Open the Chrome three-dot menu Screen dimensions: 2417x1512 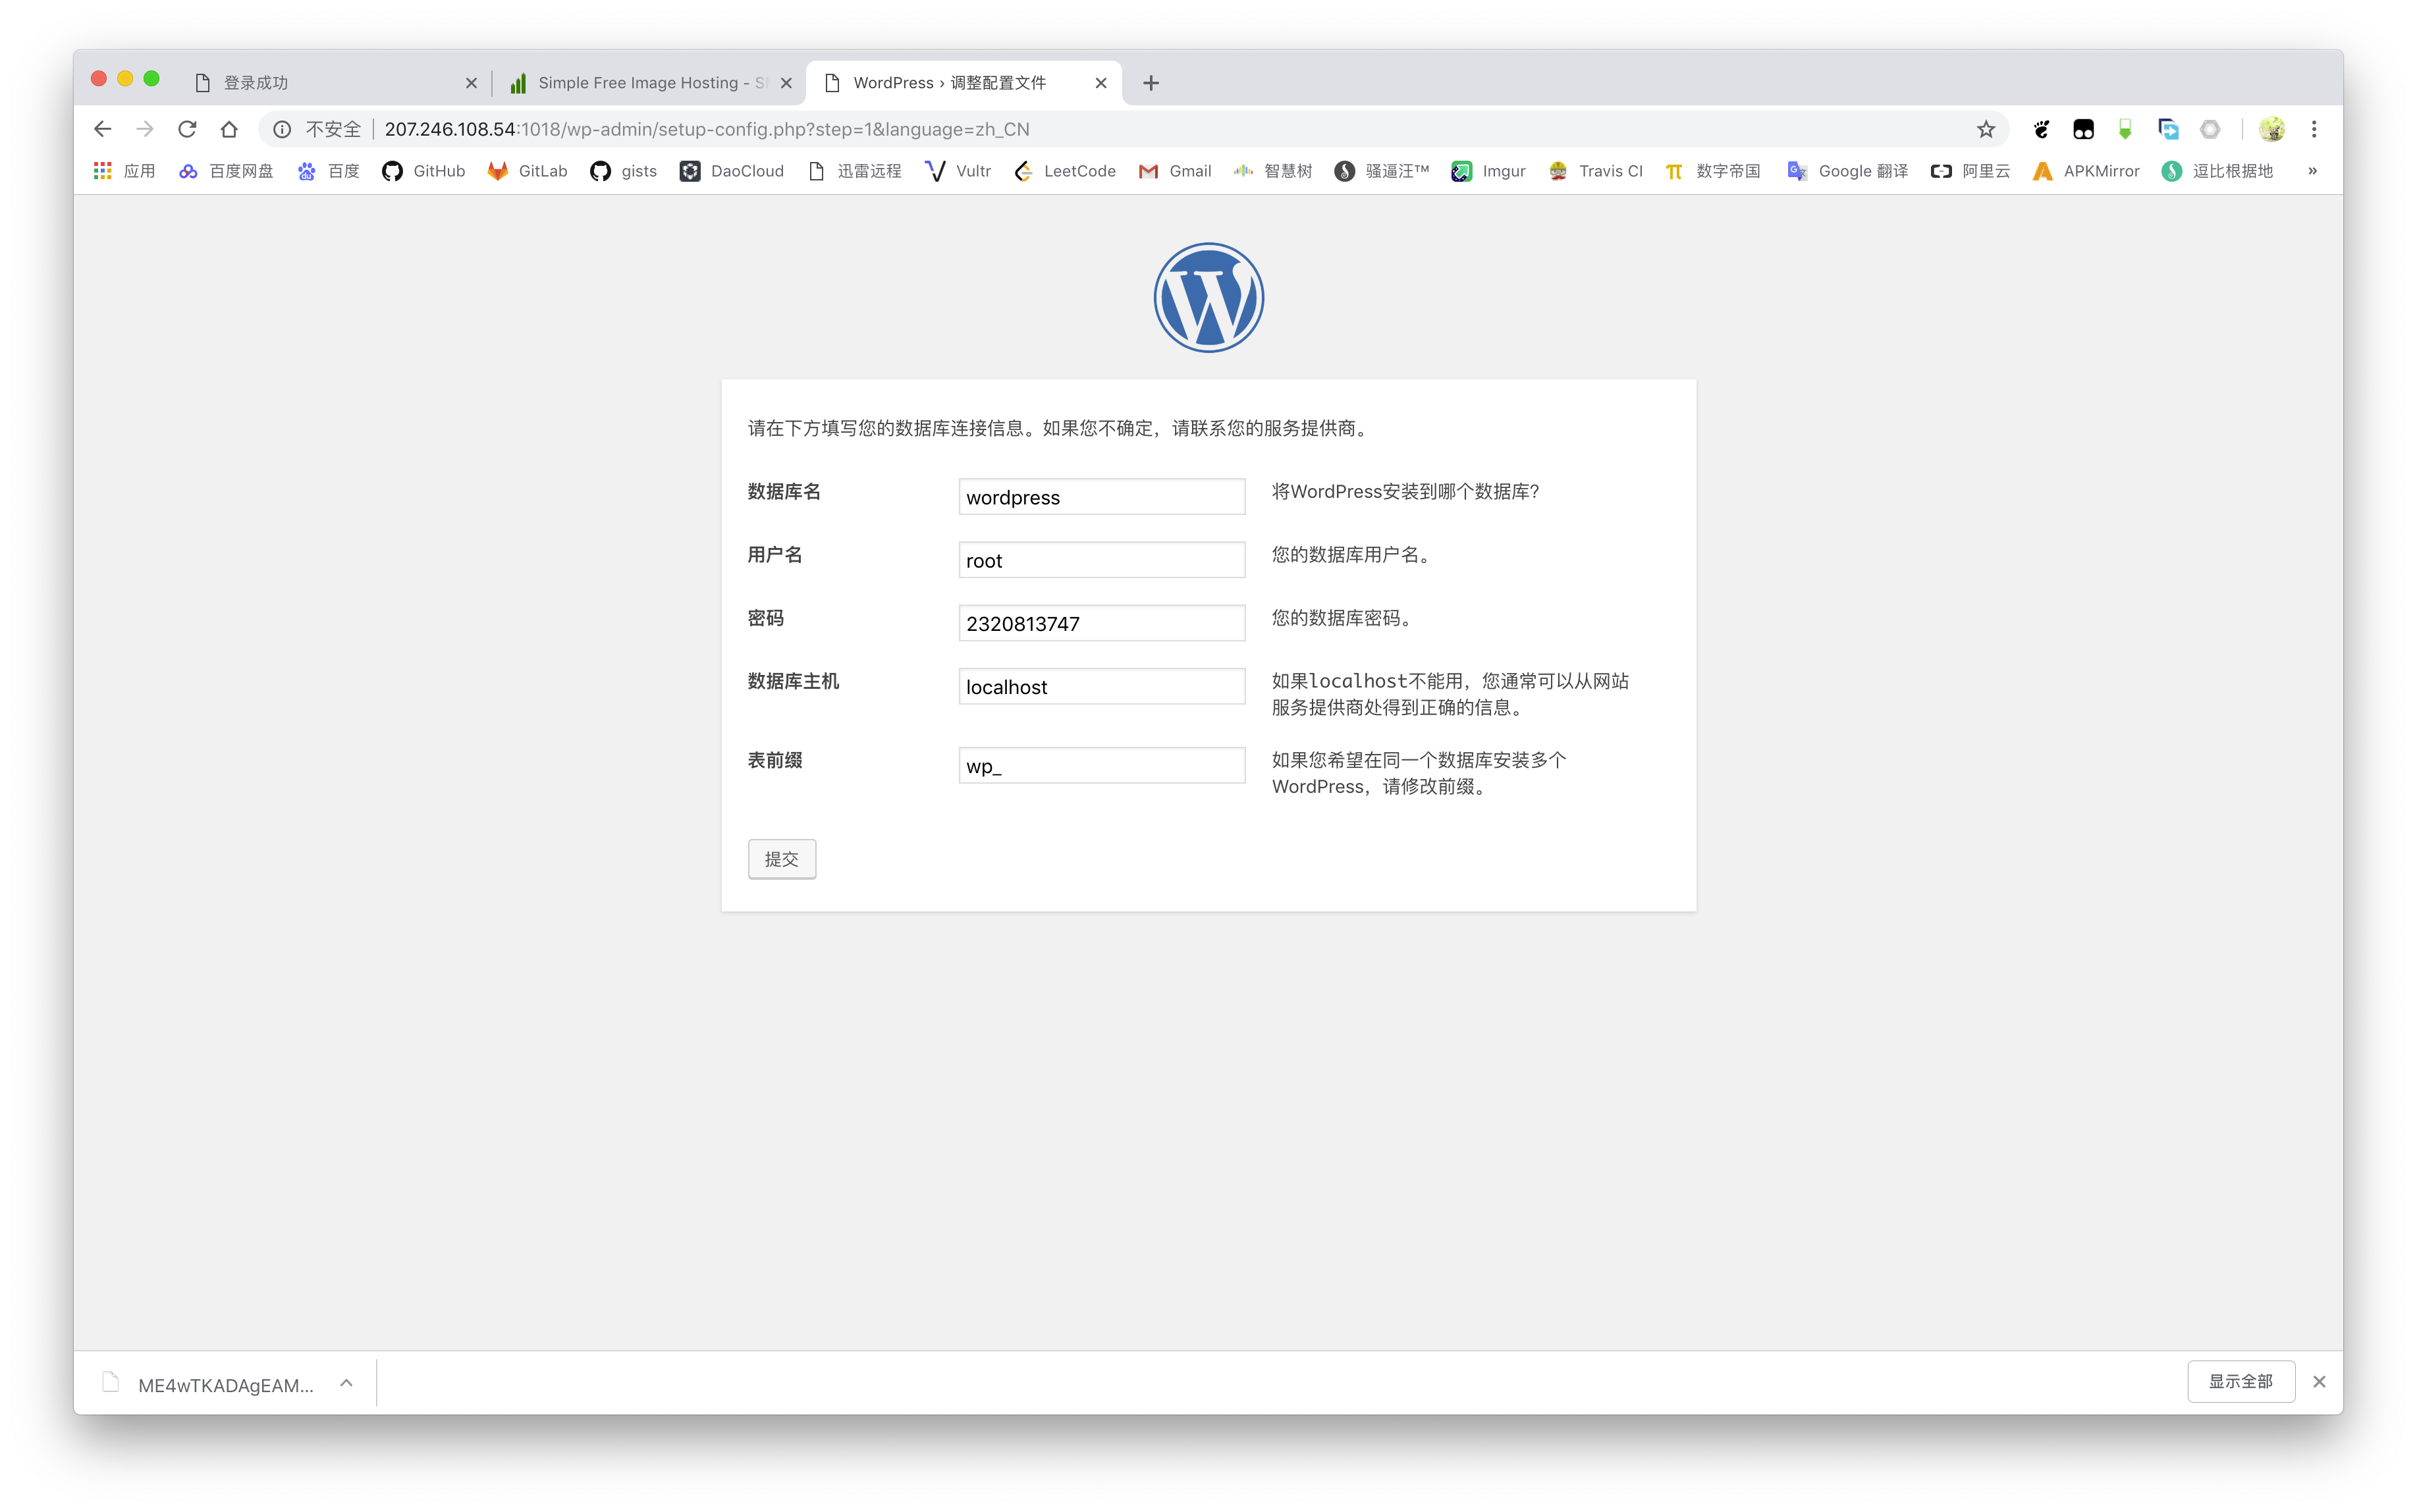pos(2313,129)
